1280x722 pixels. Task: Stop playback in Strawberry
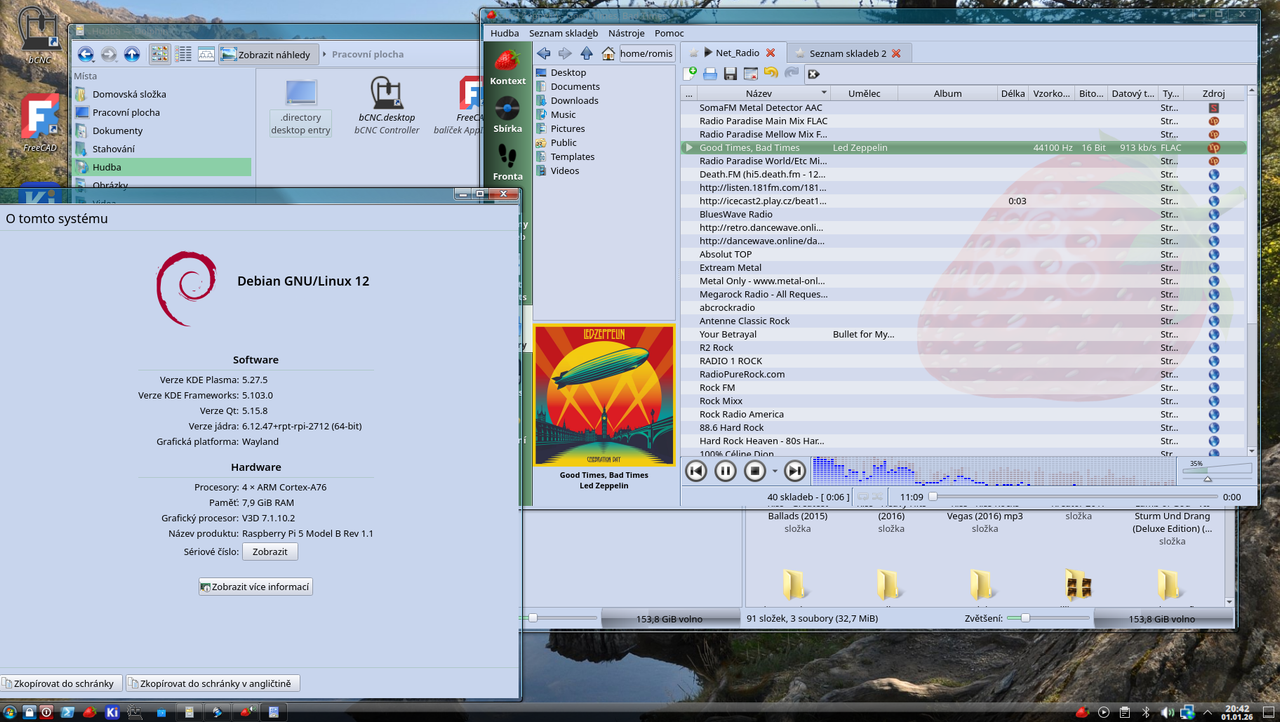point(755,471)
